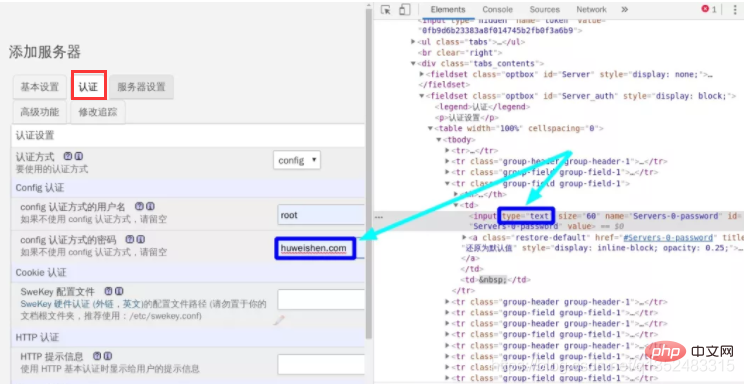Select the br clear="right" line
This screenshot has height=384, width=744.
click(x=460, y=52)
